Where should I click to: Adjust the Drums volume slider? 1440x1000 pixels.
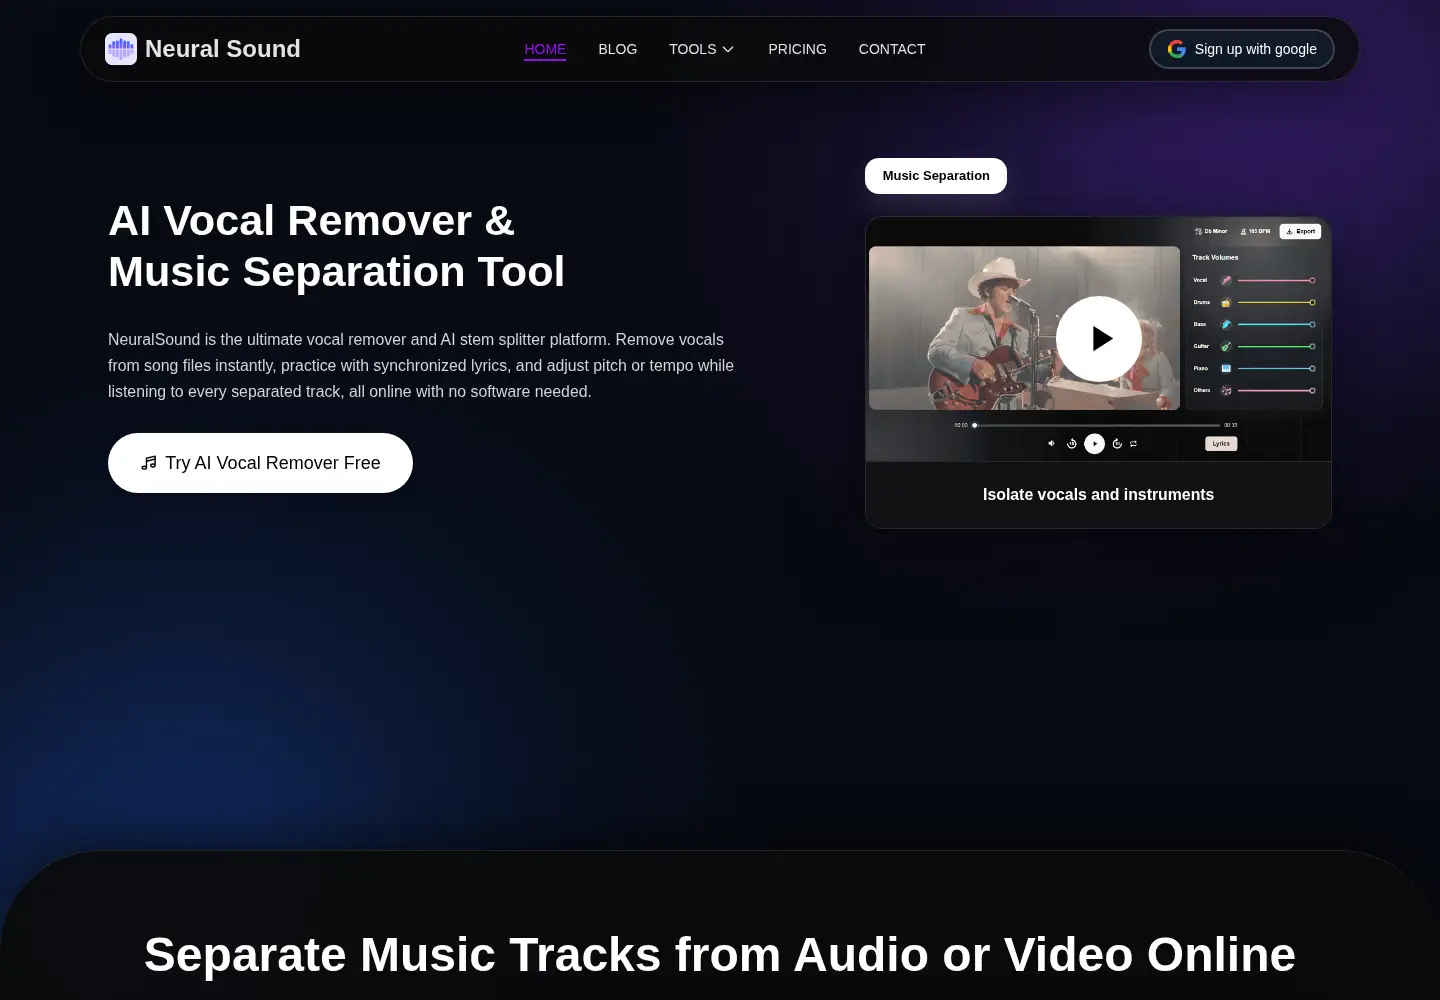click(x=1275, y=302)
